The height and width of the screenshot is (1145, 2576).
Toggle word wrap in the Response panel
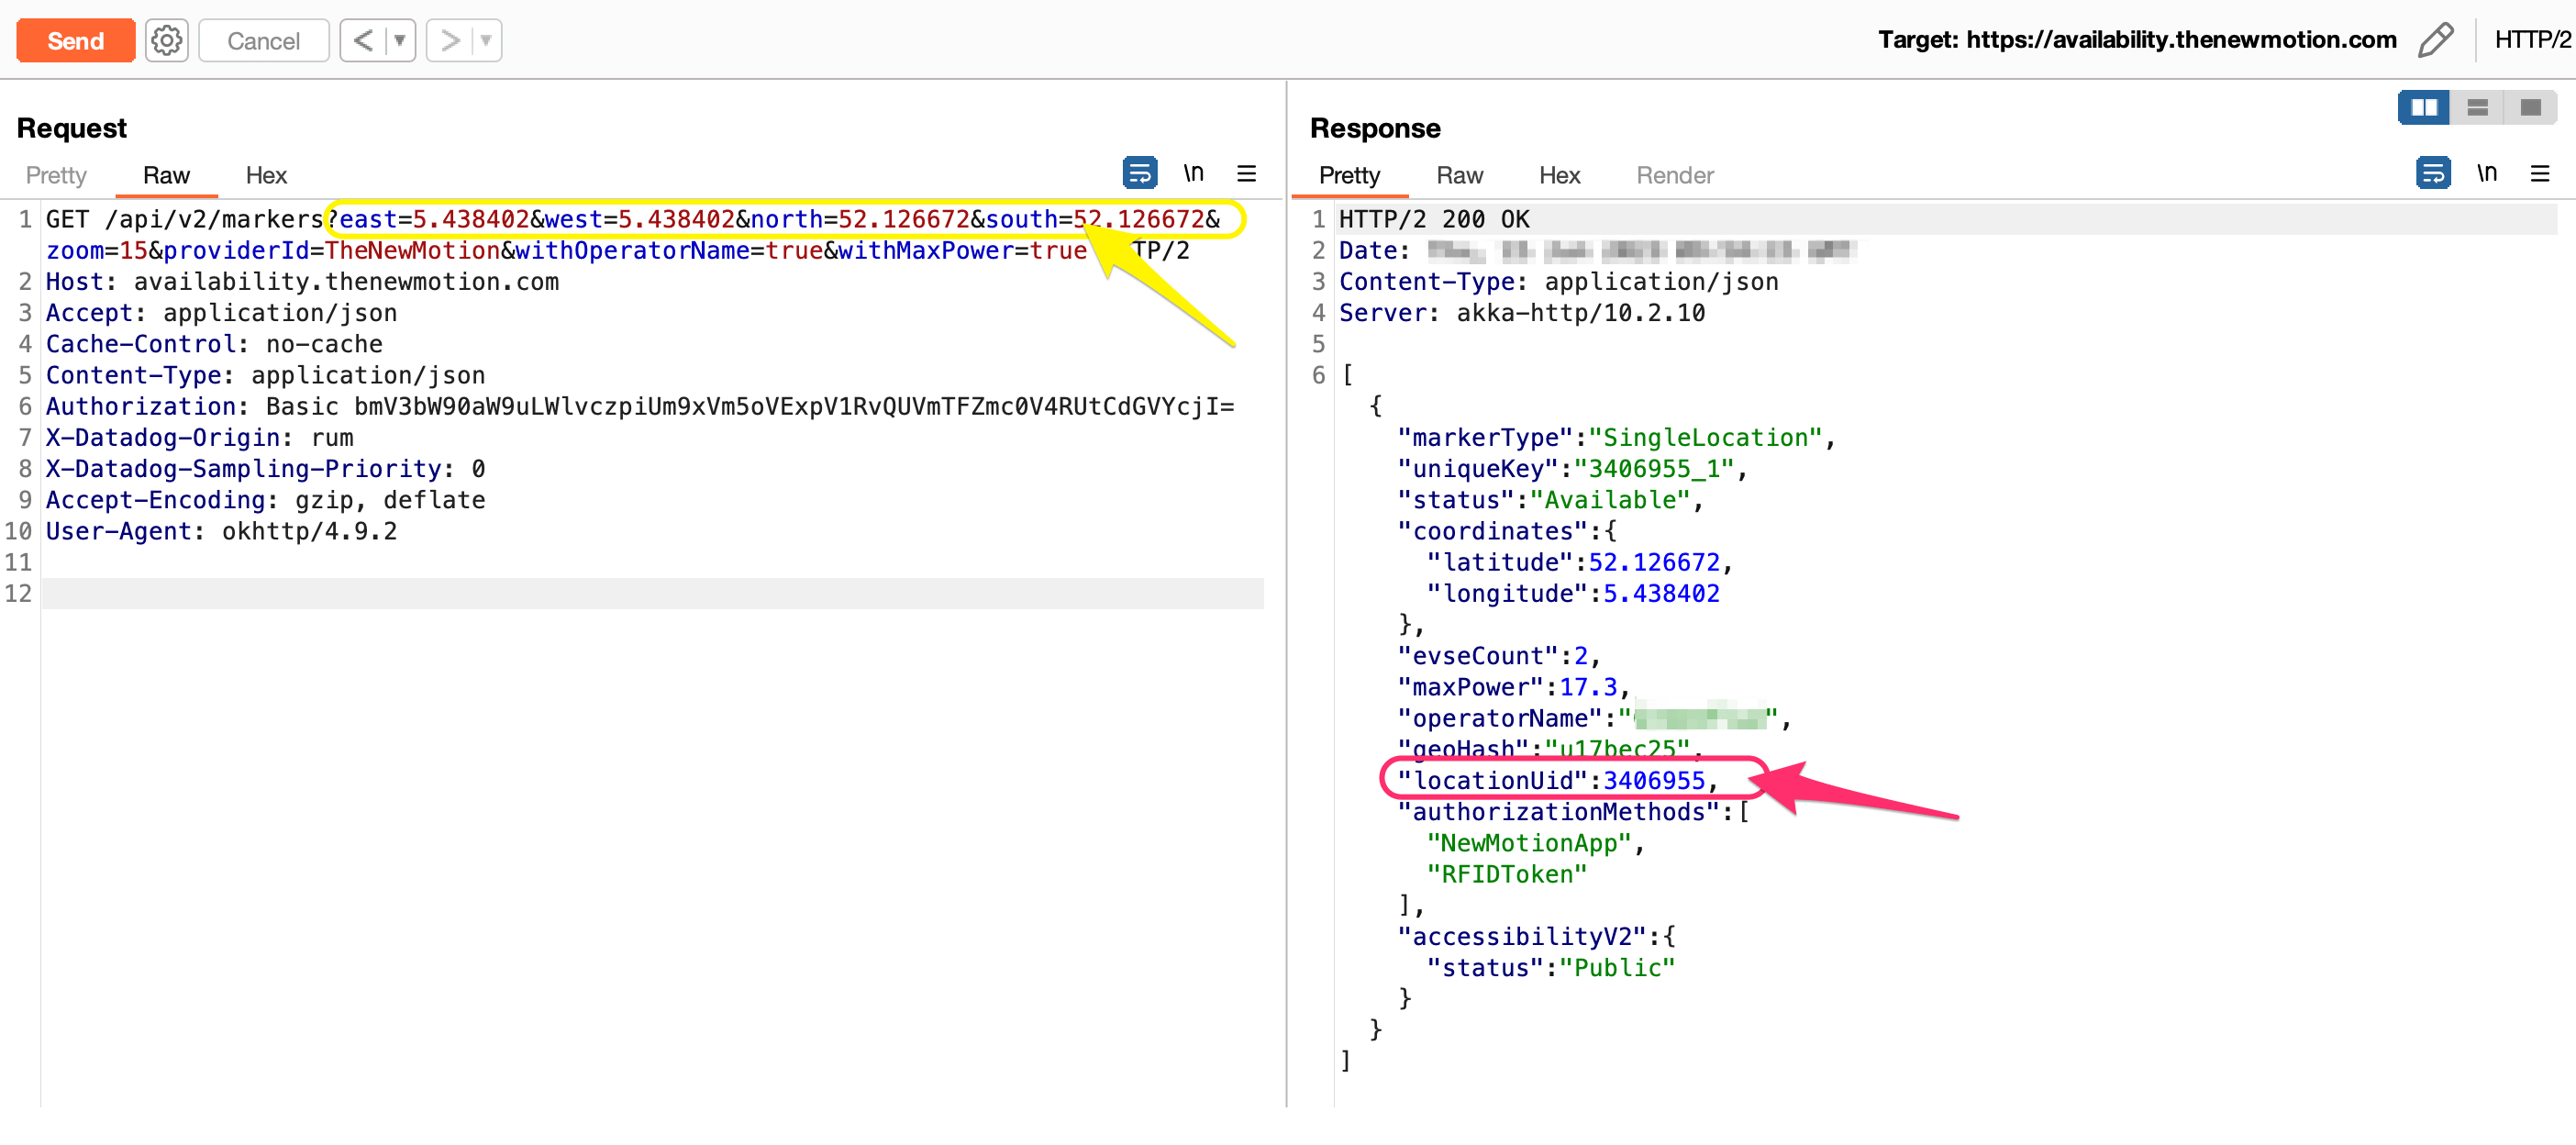[2432, 173]
